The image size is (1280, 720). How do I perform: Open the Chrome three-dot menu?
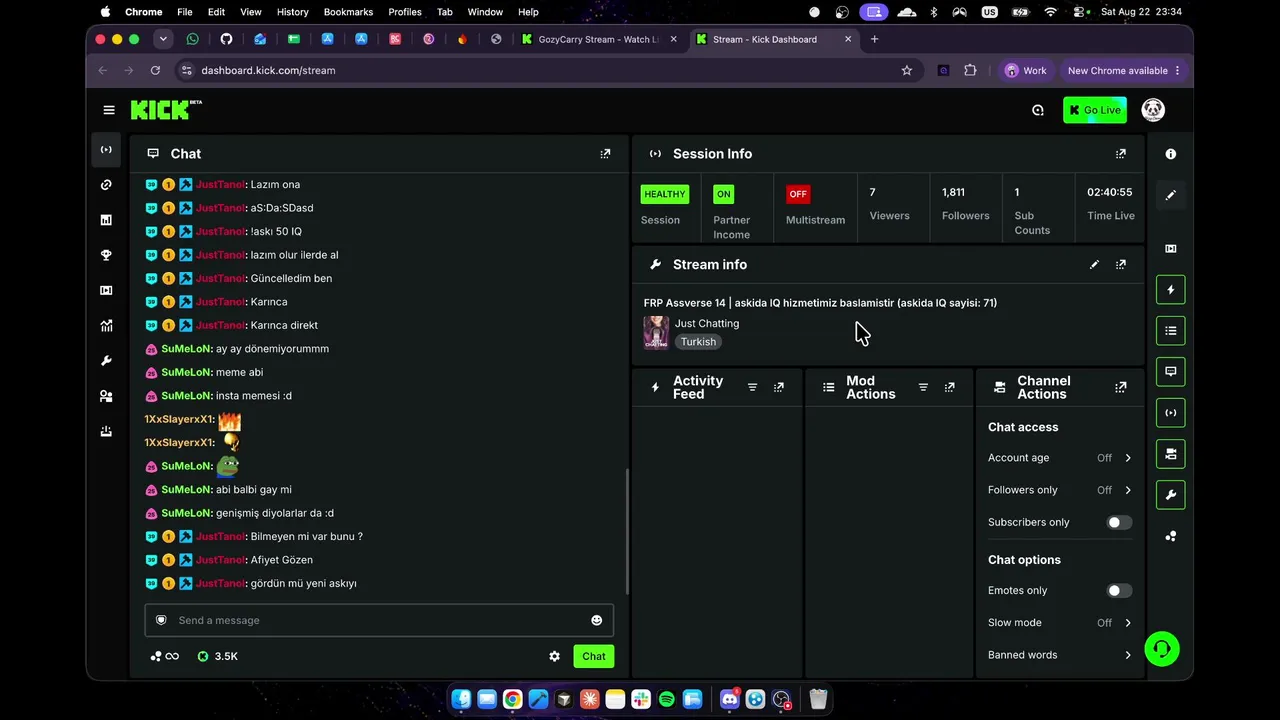pyautogui.click(x=1177, y=70)
